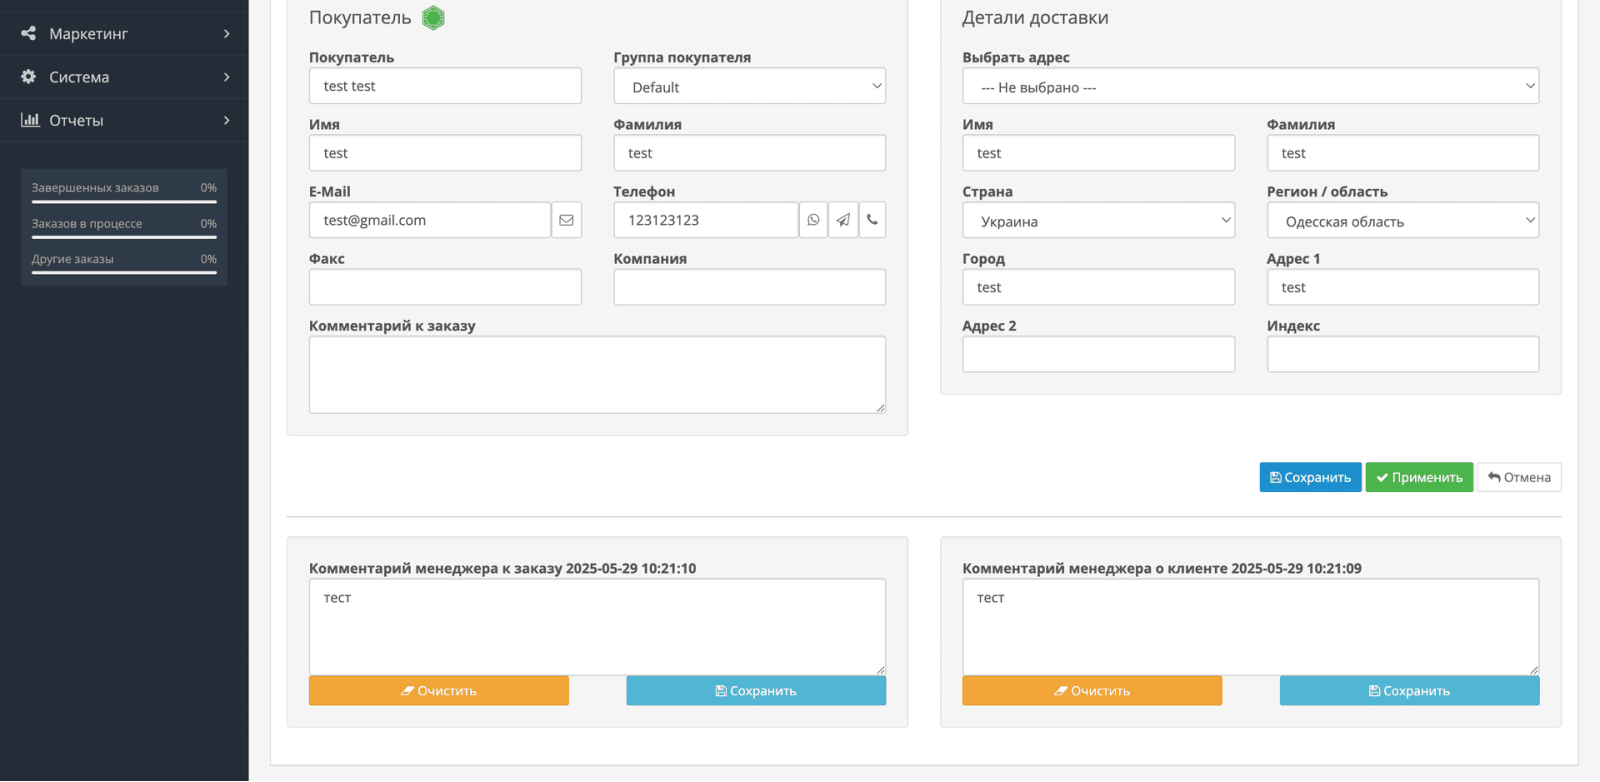Focus the Адрес 1 input field

point(1403,287)
